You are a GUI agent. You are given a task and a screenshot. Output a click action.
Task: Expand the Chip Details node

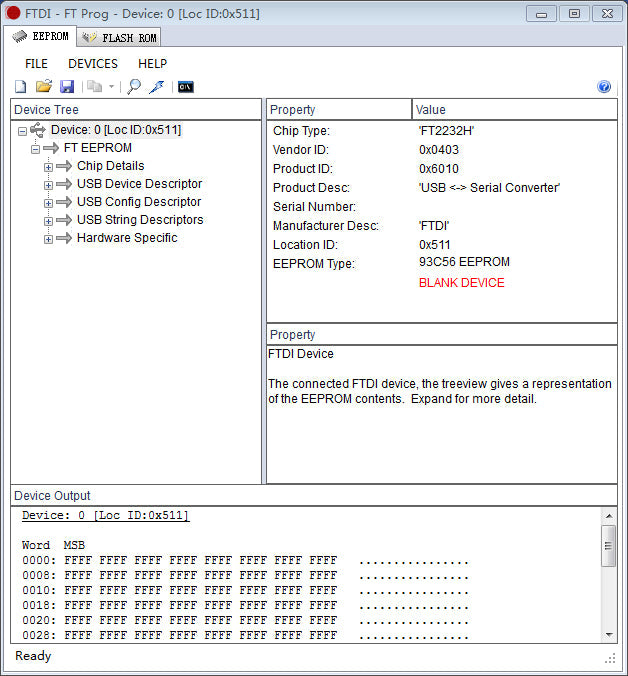tap(48, 167)
